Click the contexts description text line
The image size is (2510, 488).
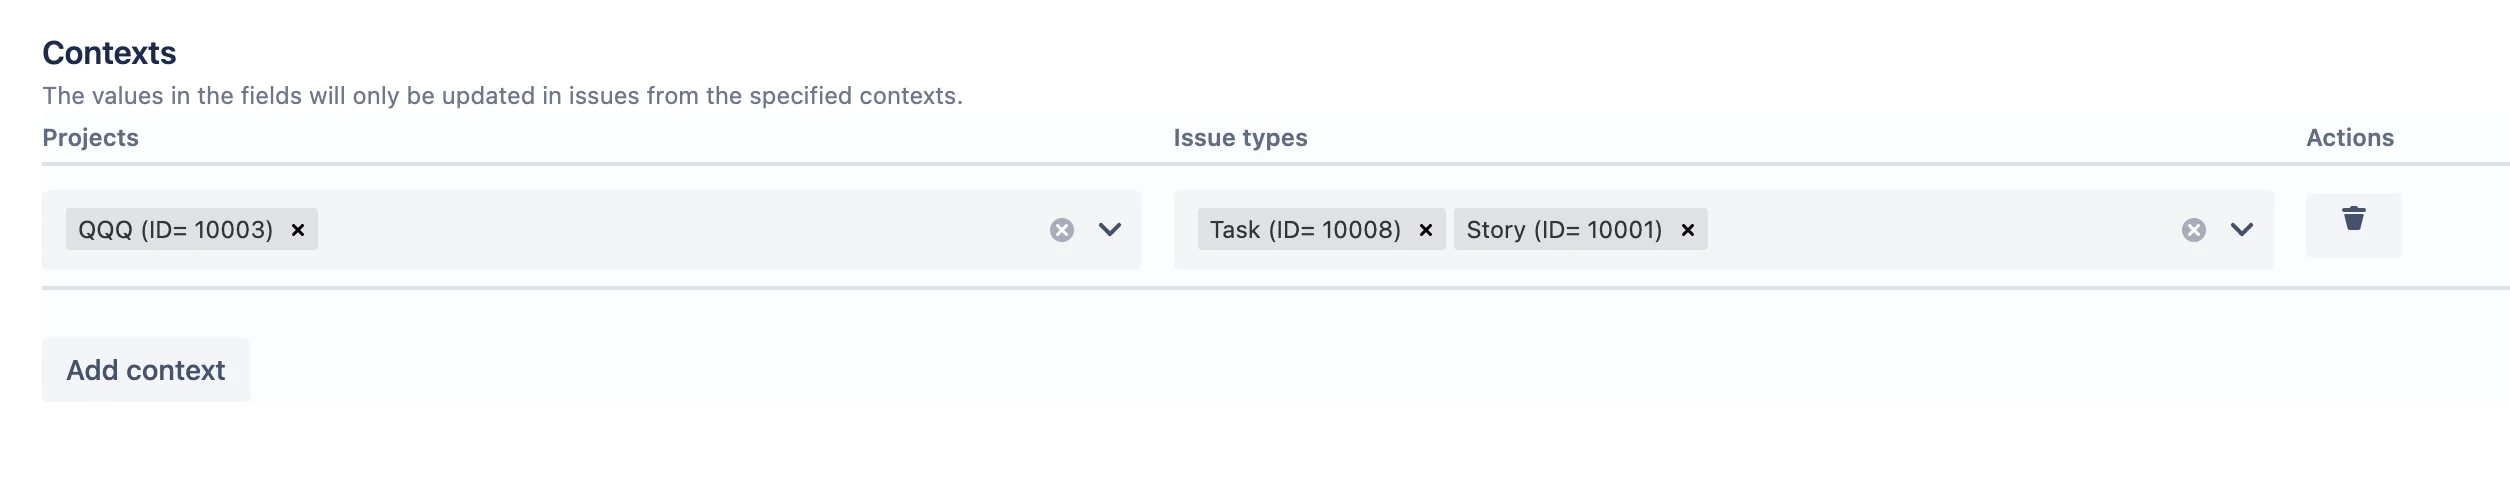coord(502,96)
